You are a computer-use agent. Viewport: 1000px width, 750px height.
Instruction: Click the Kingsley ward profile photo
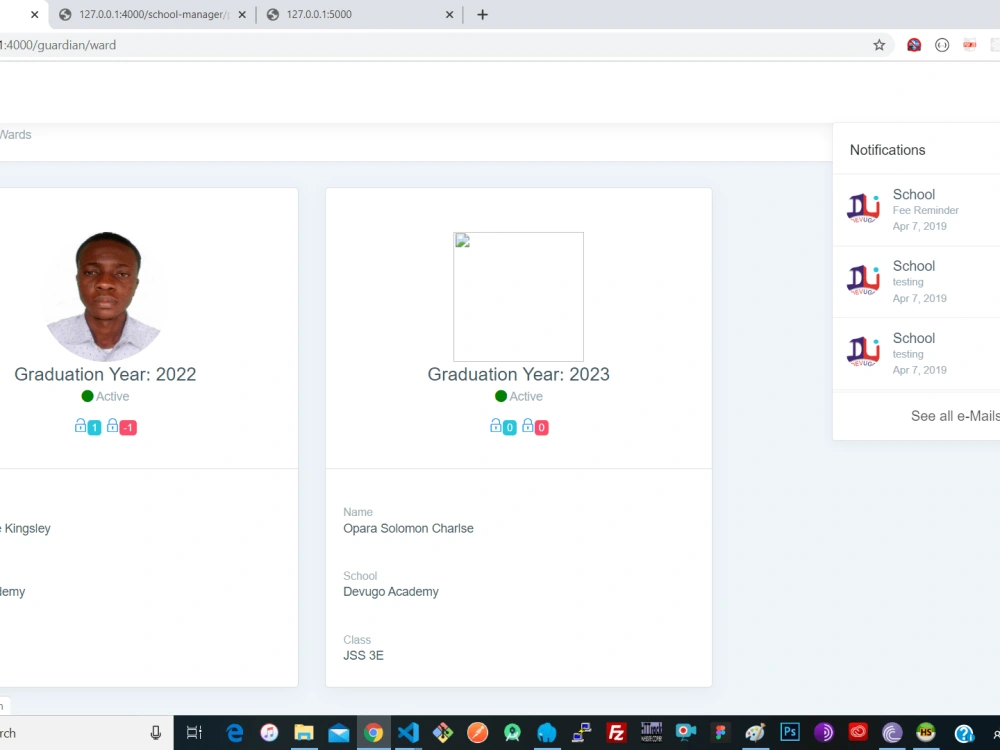105,297
